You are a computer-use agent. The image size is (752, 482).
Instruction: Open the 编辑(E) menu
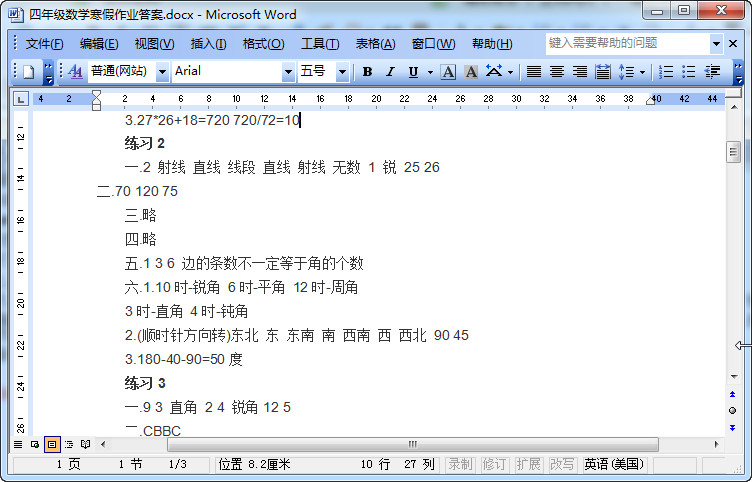(x=99, y=44)
